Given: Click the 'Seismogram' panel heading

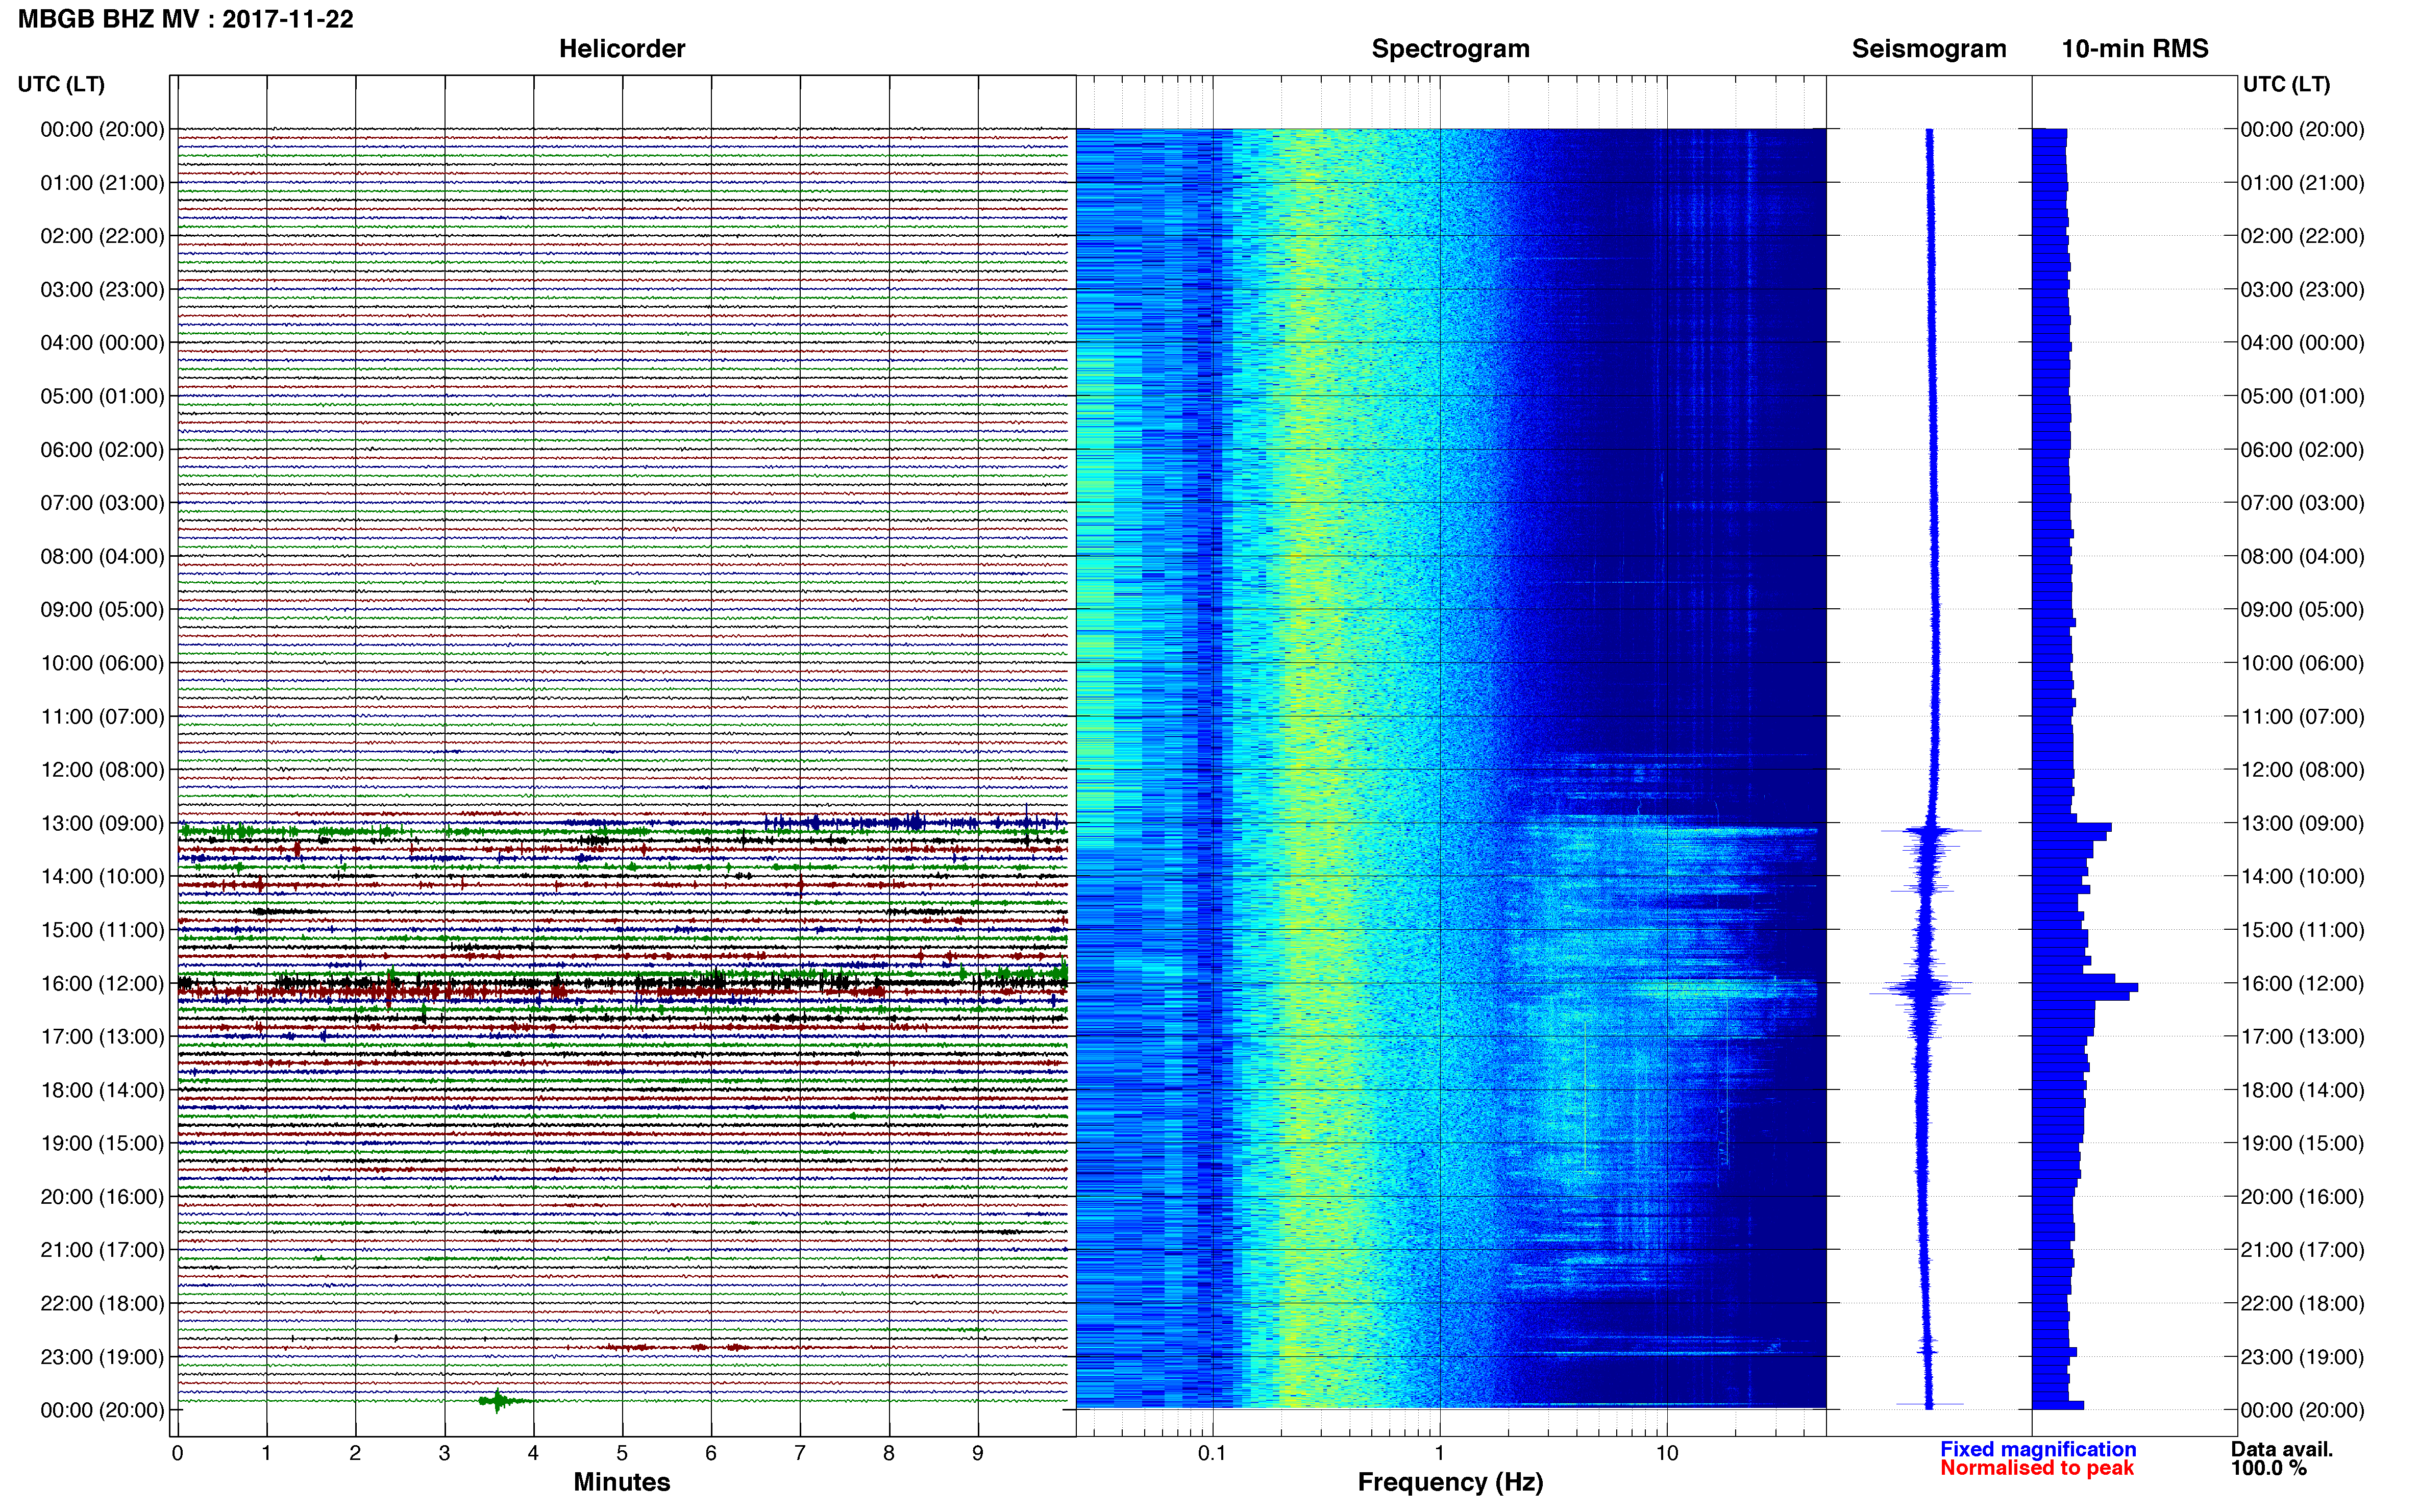Looking at the screenshot, I should pos(1929,49).
